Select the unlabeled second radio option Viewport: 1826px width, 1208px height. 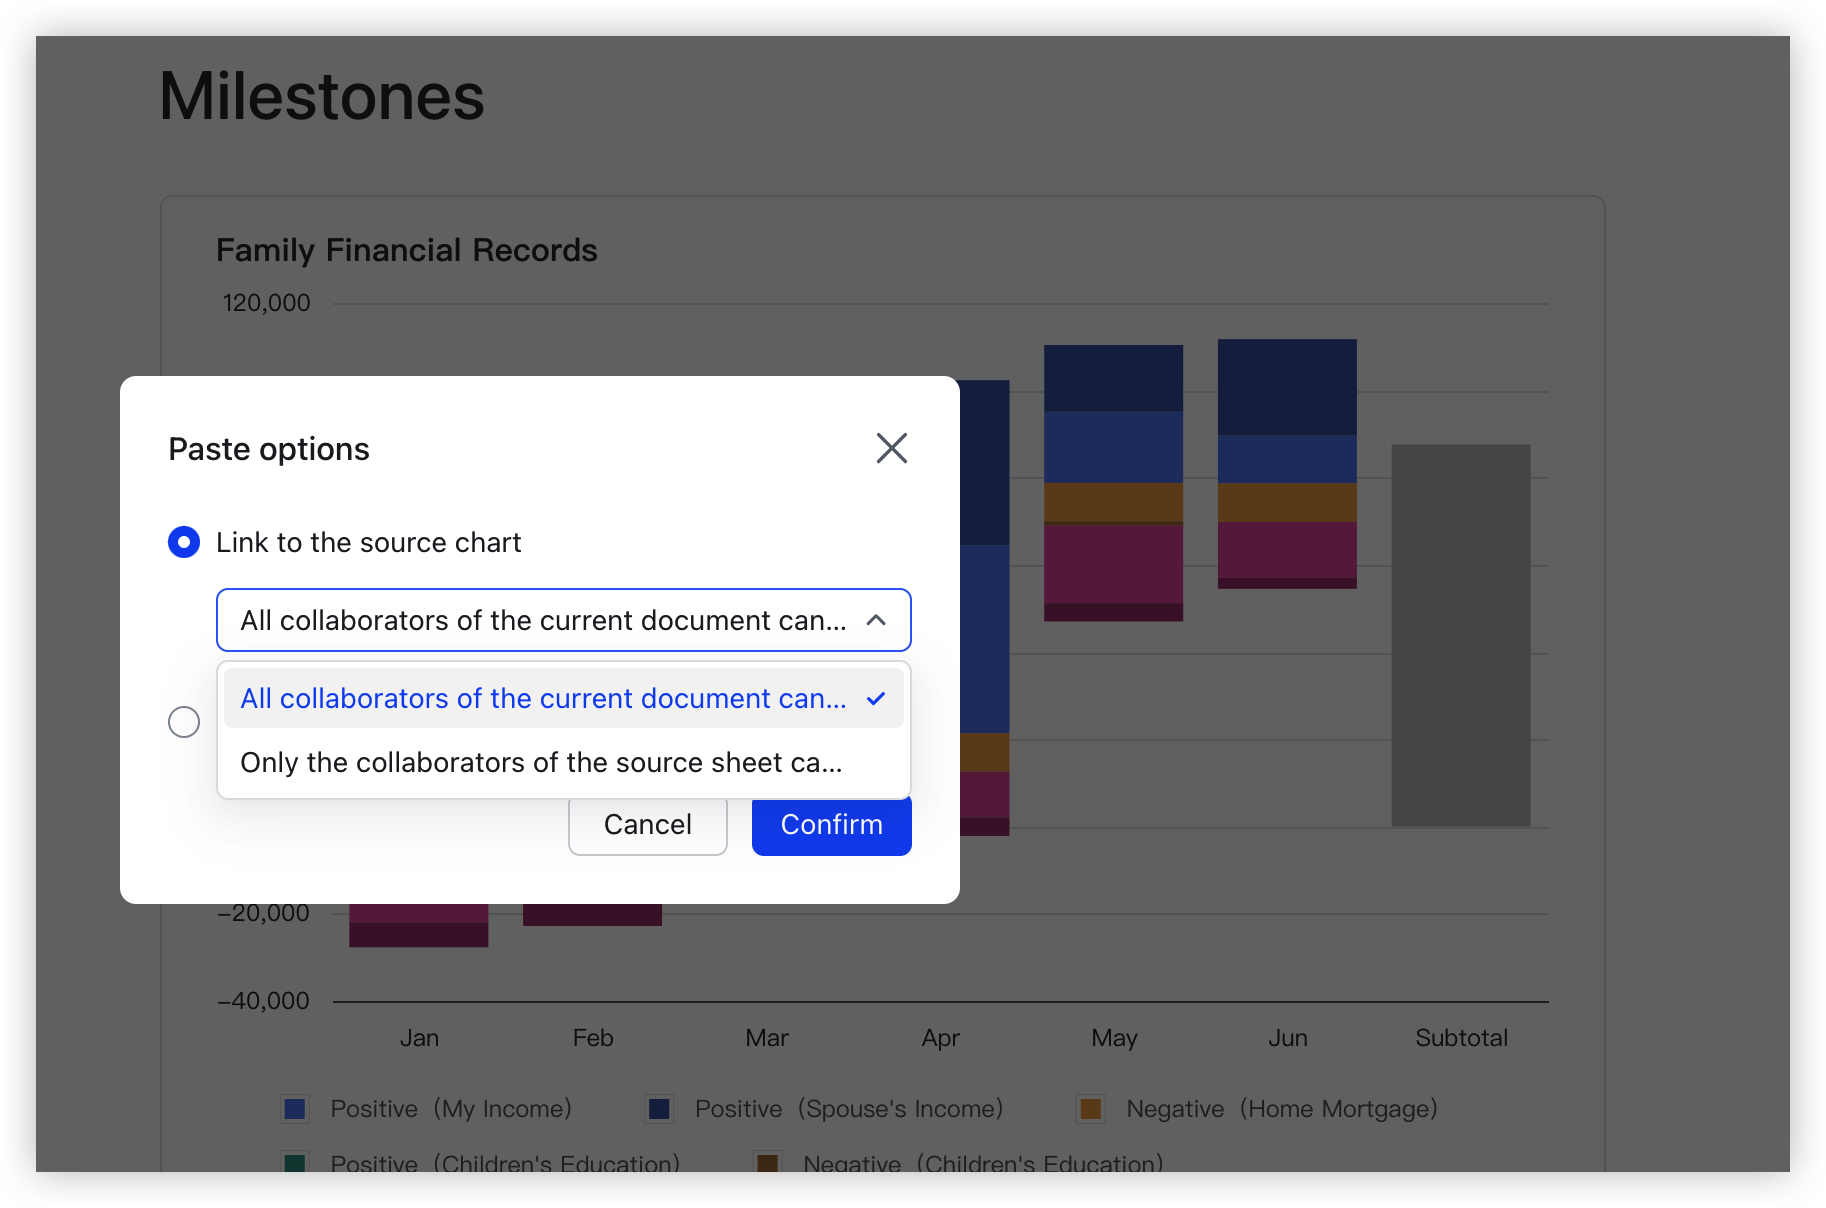[184, 721]
